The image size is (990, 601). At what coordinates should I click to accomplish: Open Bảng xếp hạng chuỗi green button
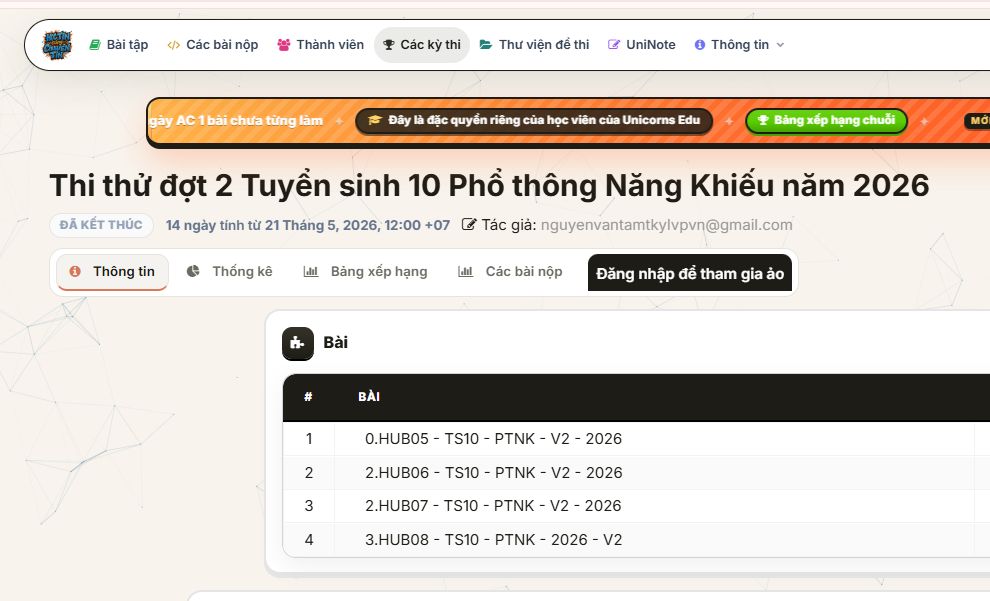(x=826, y=121)
